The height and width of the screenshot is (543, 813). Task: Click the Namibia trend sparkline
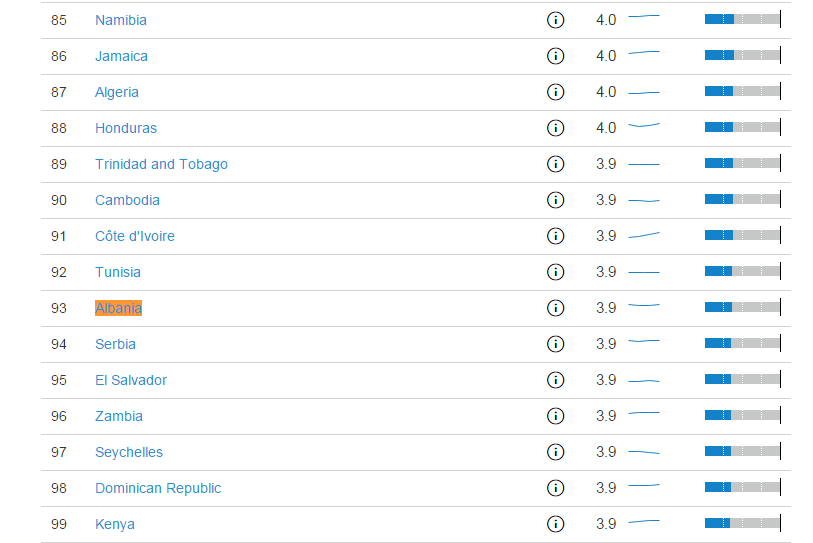[x=644, y=17]
